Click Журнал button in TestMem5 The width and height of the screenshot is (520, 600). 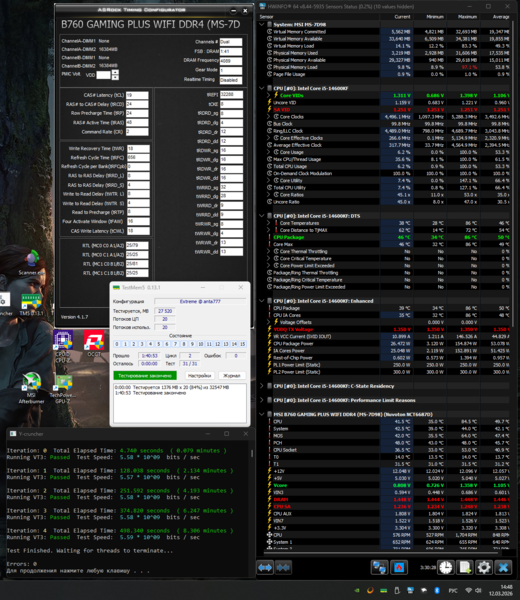[231, 376]
